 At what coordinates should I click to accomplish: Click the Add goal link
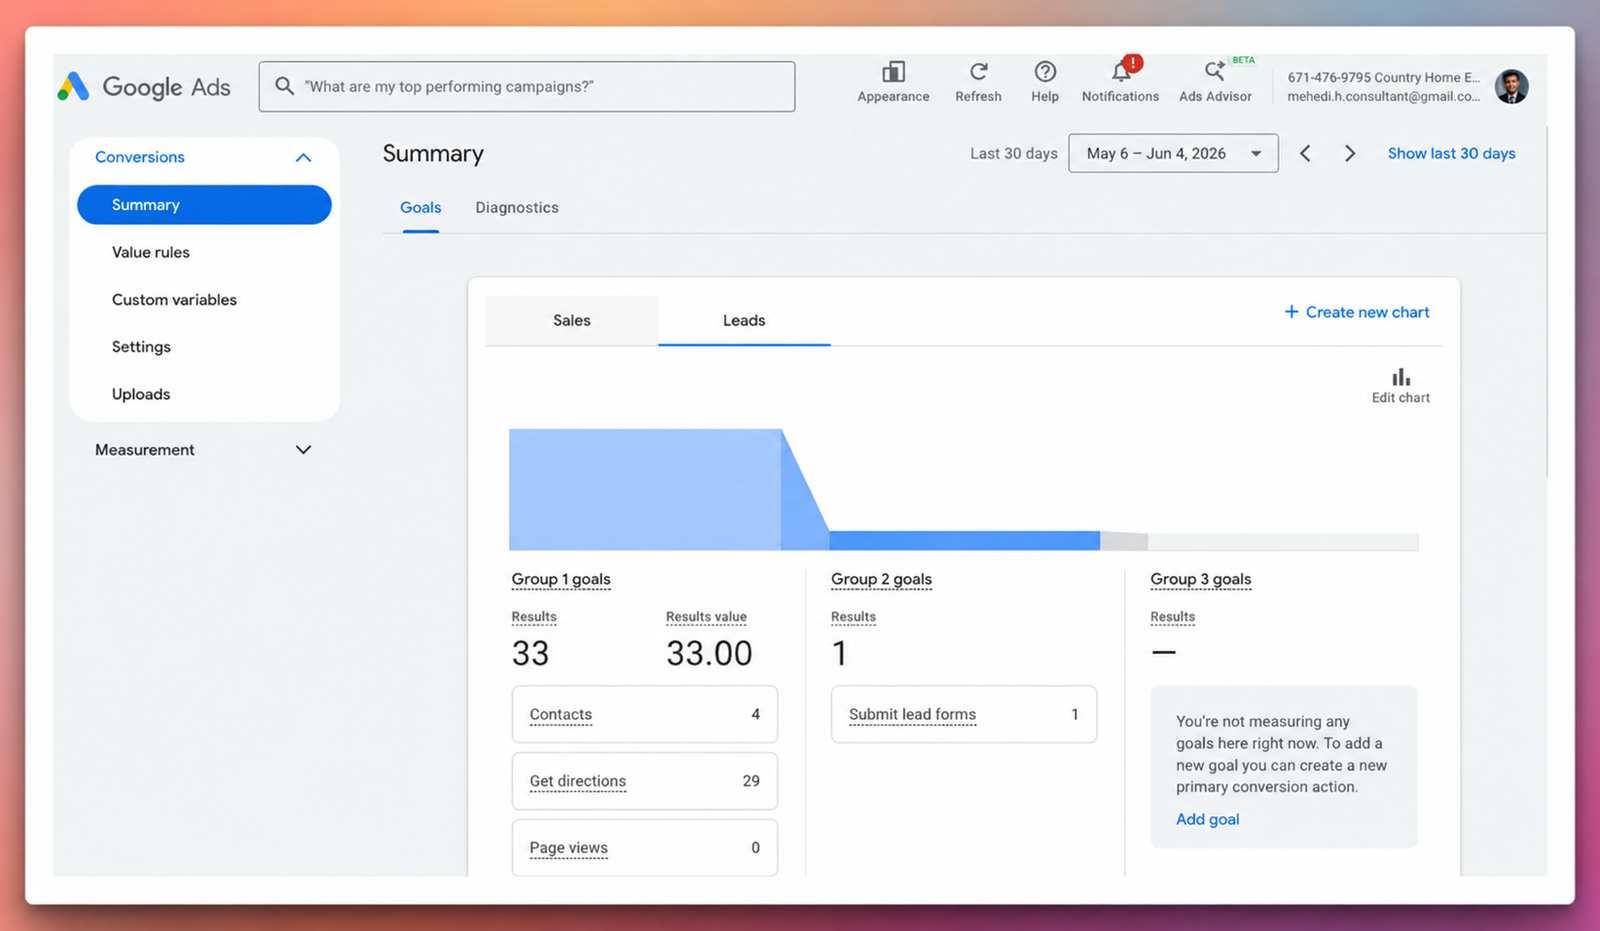click(x=1207, y=819)
